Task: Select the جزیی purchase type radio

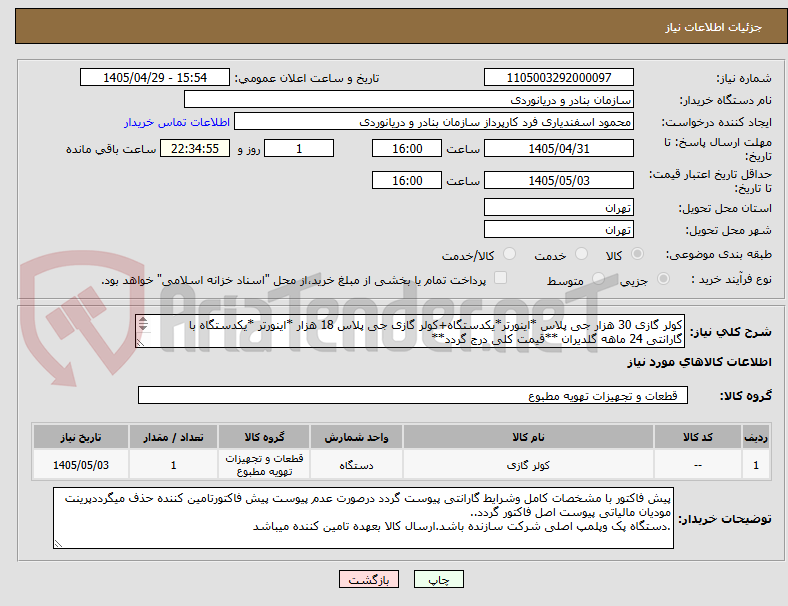Action: (663, 279)
